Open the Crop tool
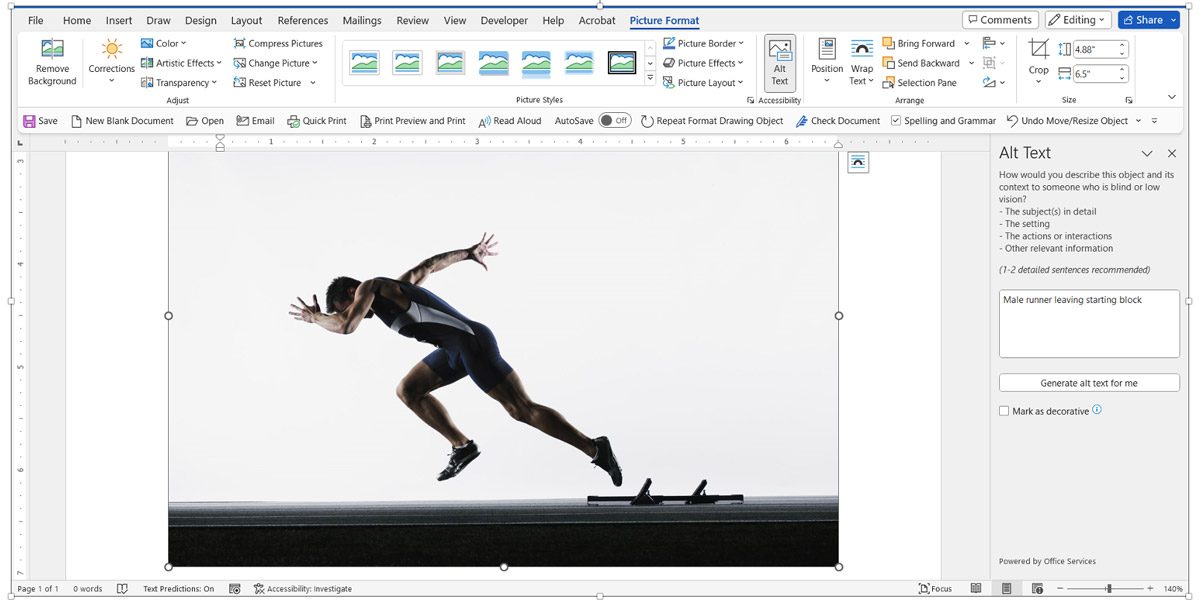The image size is (1200, 600). 1039,52
